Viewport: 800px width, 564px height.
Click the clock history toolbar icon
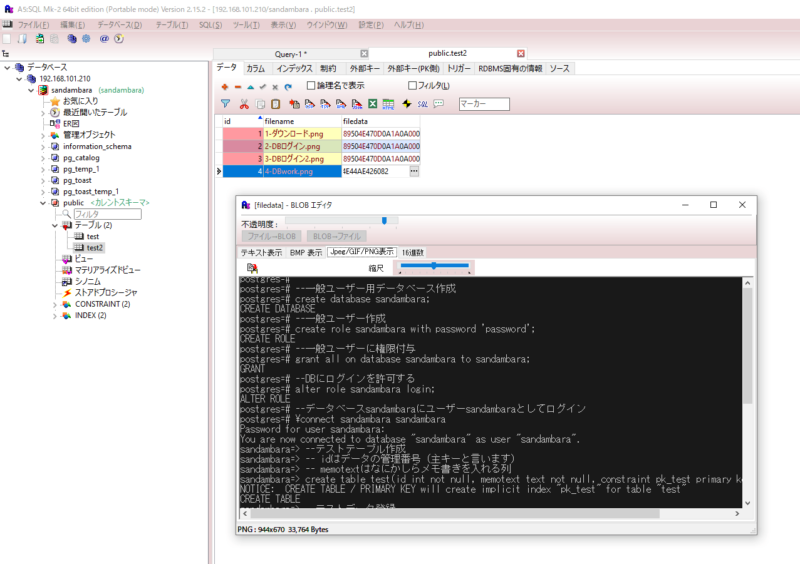click(x=119, y=39)
